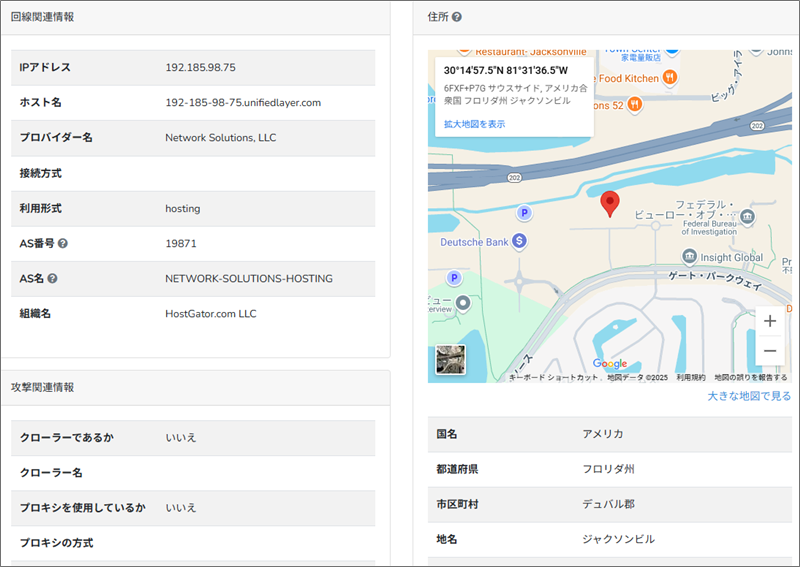Click 利用規約 link on map

point(691,377)
